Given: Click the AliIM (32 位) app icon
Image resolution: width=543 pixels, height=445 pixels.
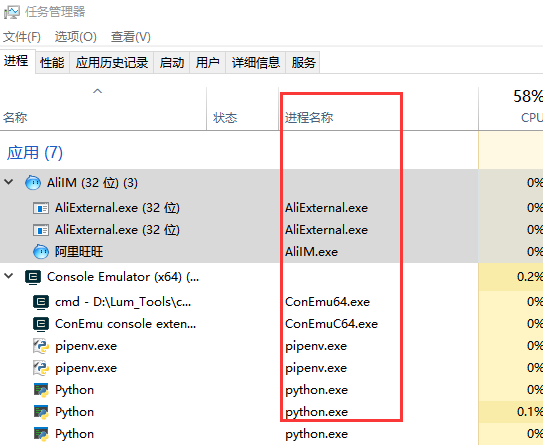Looking at the screenshot, I should click(x=33, y=183).
